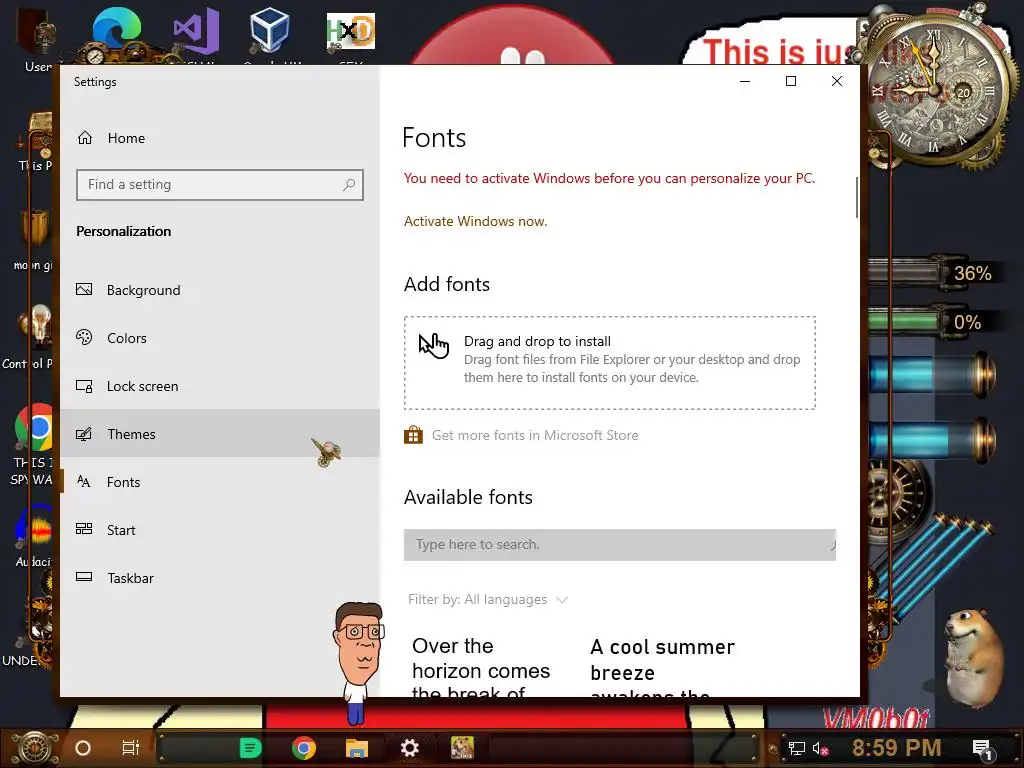The image size is (1024, 768).
Task: Open font preview 'A cool summer breeze'
Action: (x=662, y=666)
